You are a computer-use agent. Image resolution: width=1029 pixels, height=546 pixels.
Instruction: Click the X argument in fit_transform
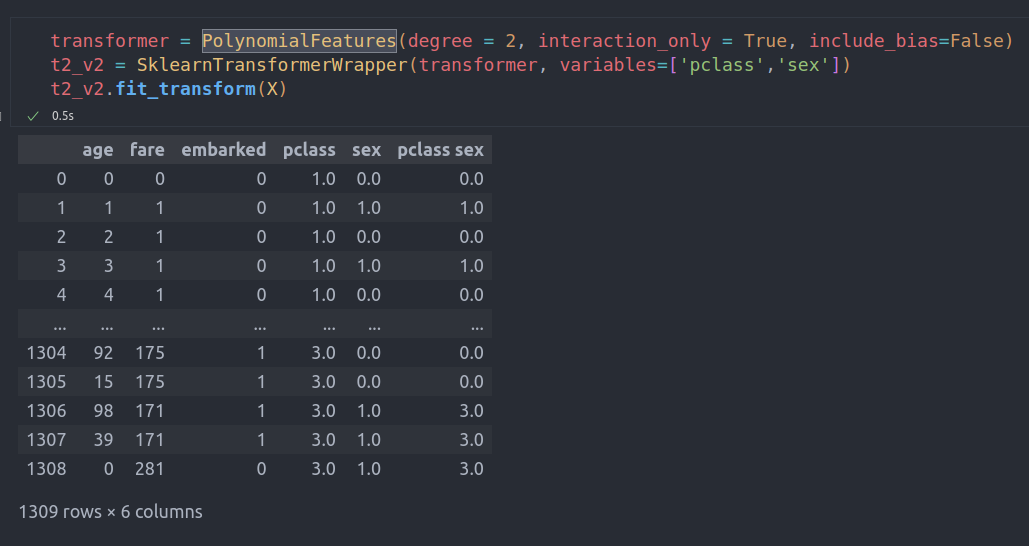(x=272, y=89)
